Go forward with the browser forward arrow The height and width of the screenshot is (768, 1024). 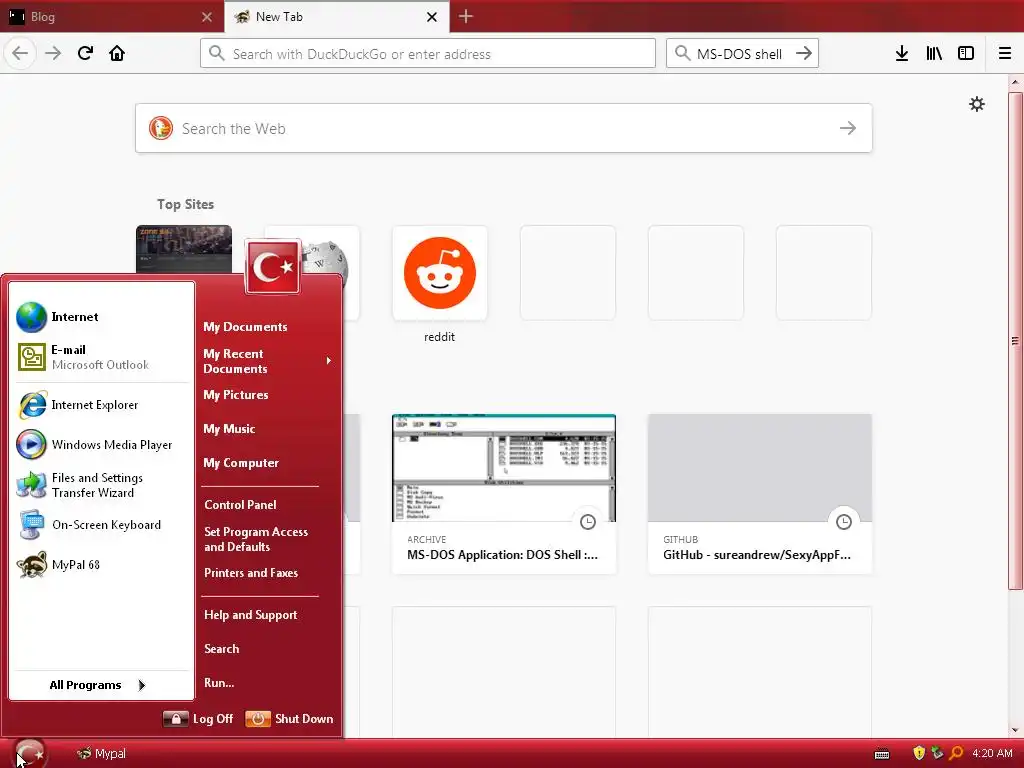[x=53, y=53]
